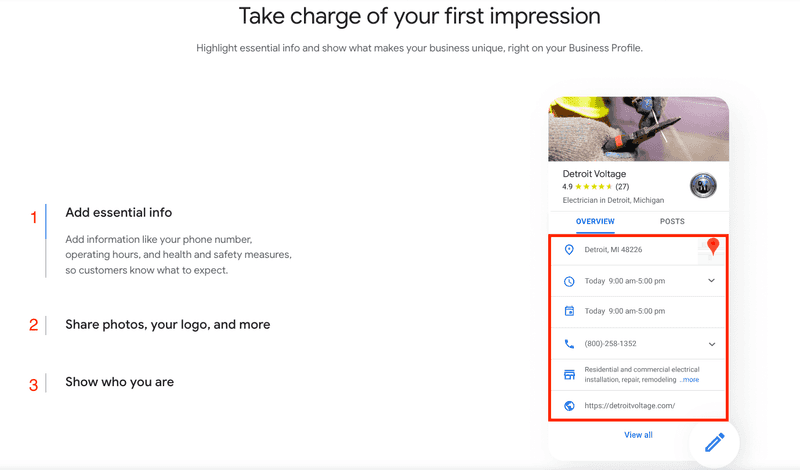Open the detroitvoltage.com website link

pos(630,406)
